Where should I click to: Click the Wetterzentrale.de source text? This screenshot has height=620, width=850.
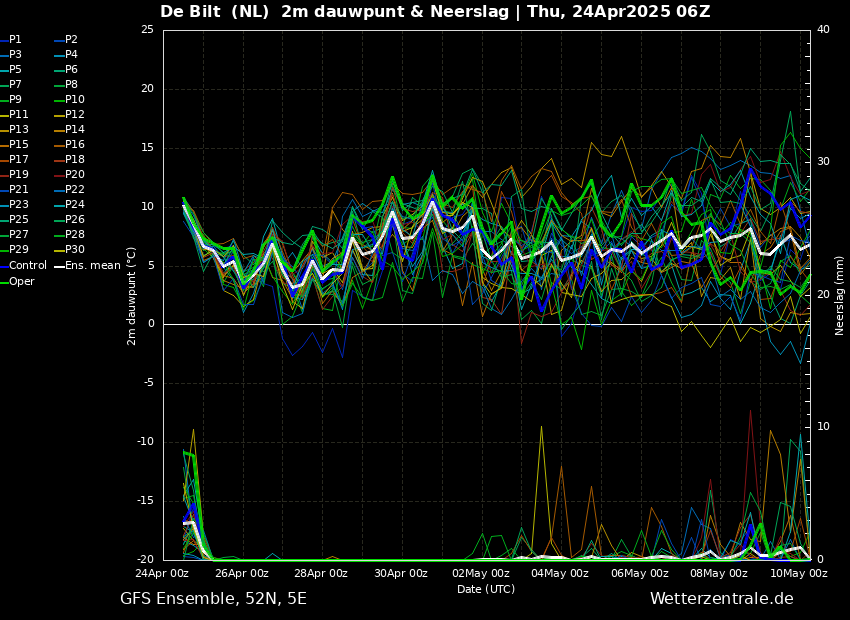point(721,599)
